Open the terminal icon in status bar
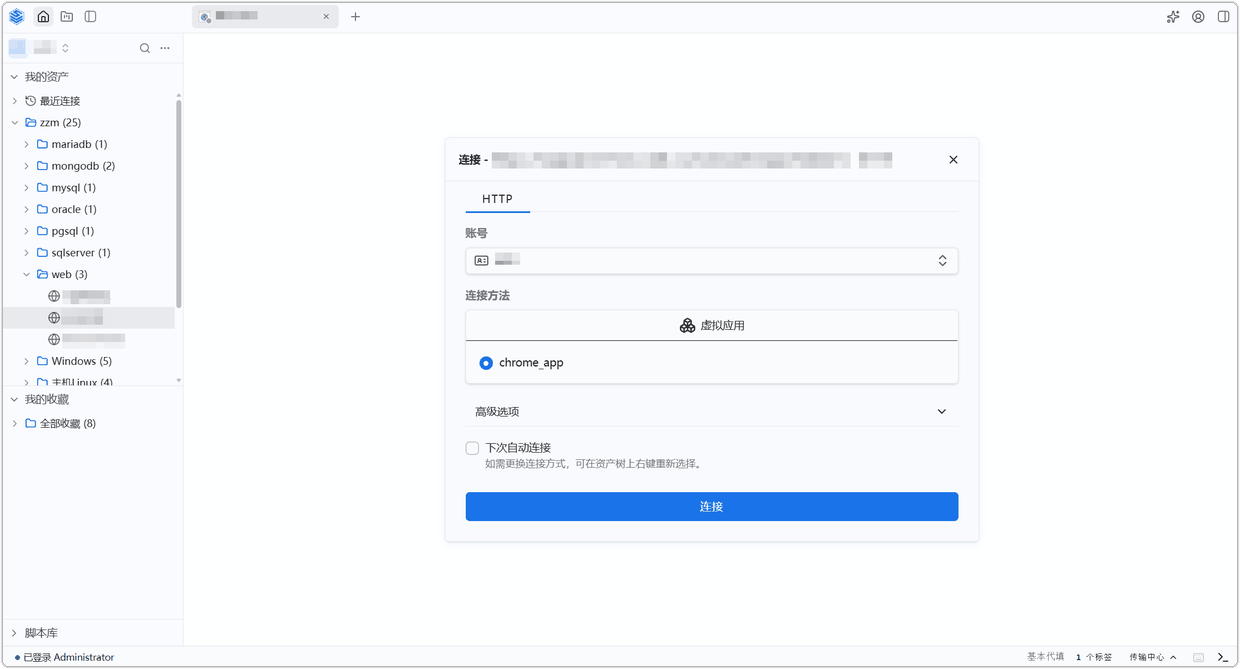This screenshot has height=669, width=1240. click(1222, 657)
